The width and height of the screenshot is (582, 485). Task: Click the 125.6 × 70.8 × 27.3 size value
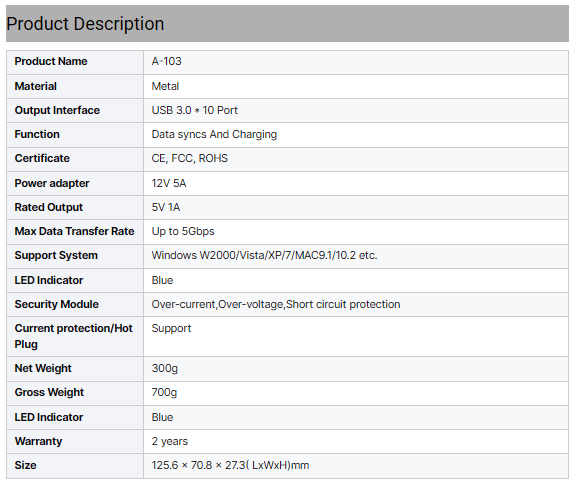230,465
